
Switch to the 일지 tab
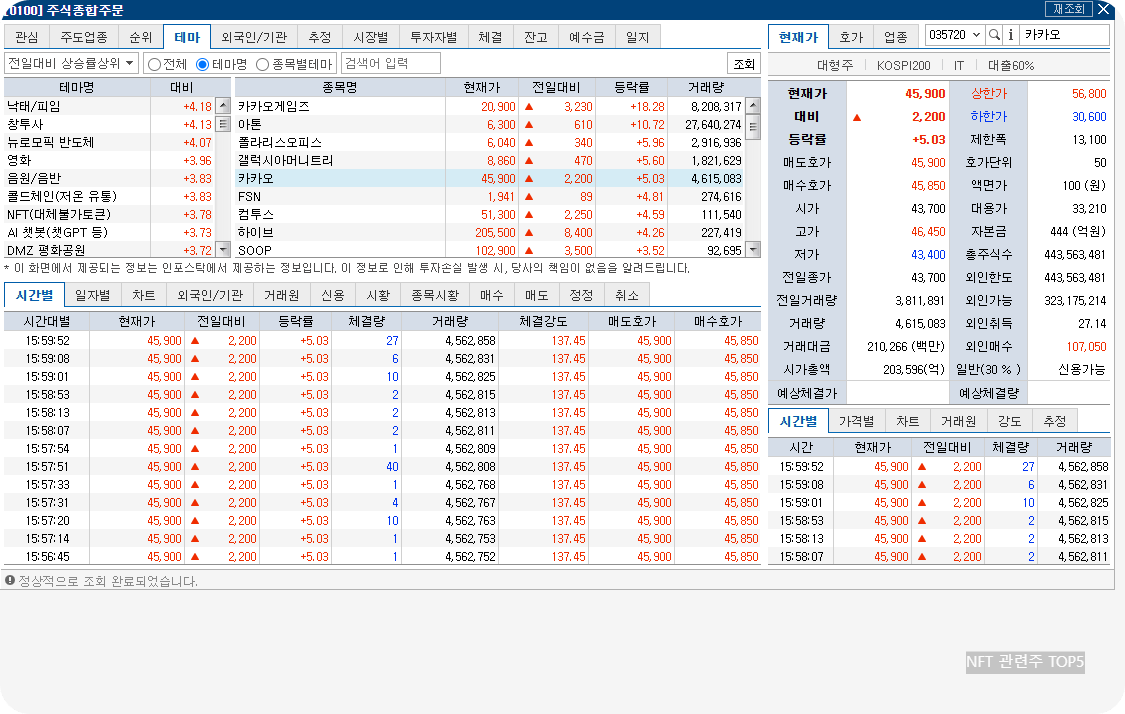point(637,37)
